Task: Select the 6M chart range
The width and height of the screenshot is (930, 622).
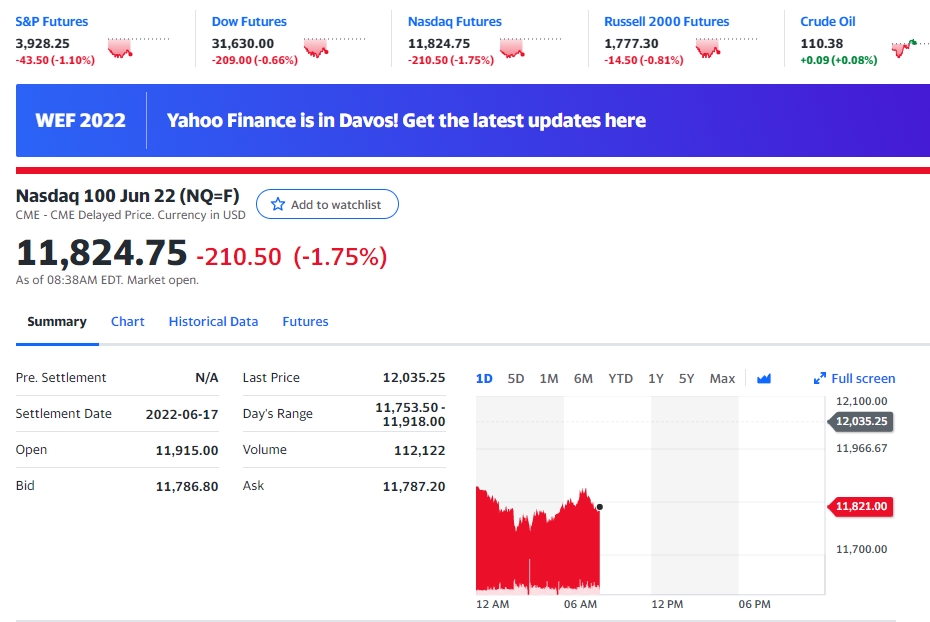Action: coord(584,378)
